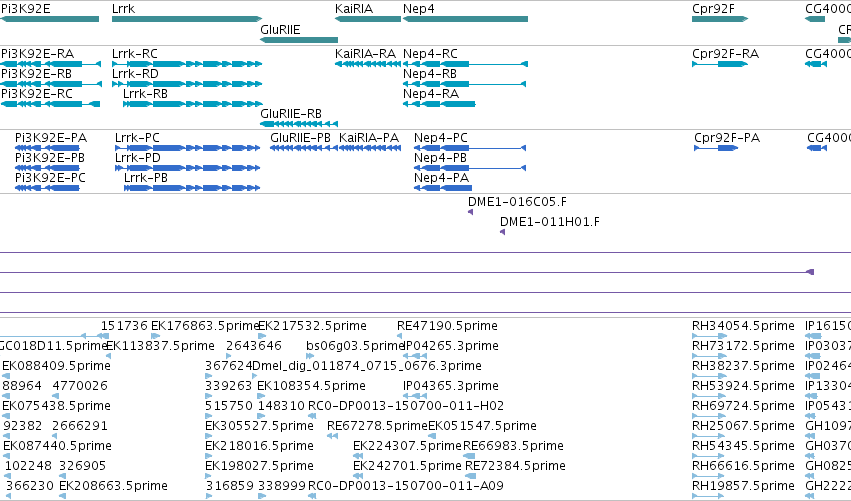Select the KaiRIA-RA transcript
Screen dimensions: 851x501
point(367,64)
